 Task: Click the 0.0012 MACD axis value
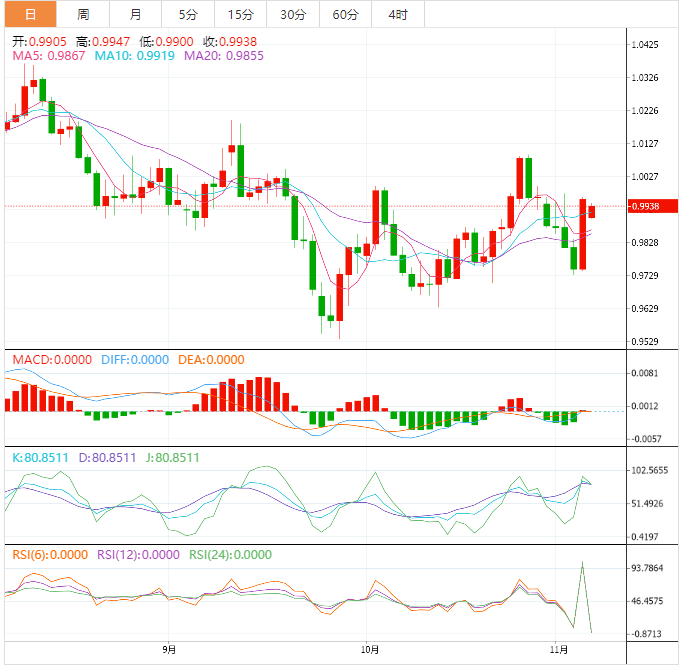[x=644, y=406]
